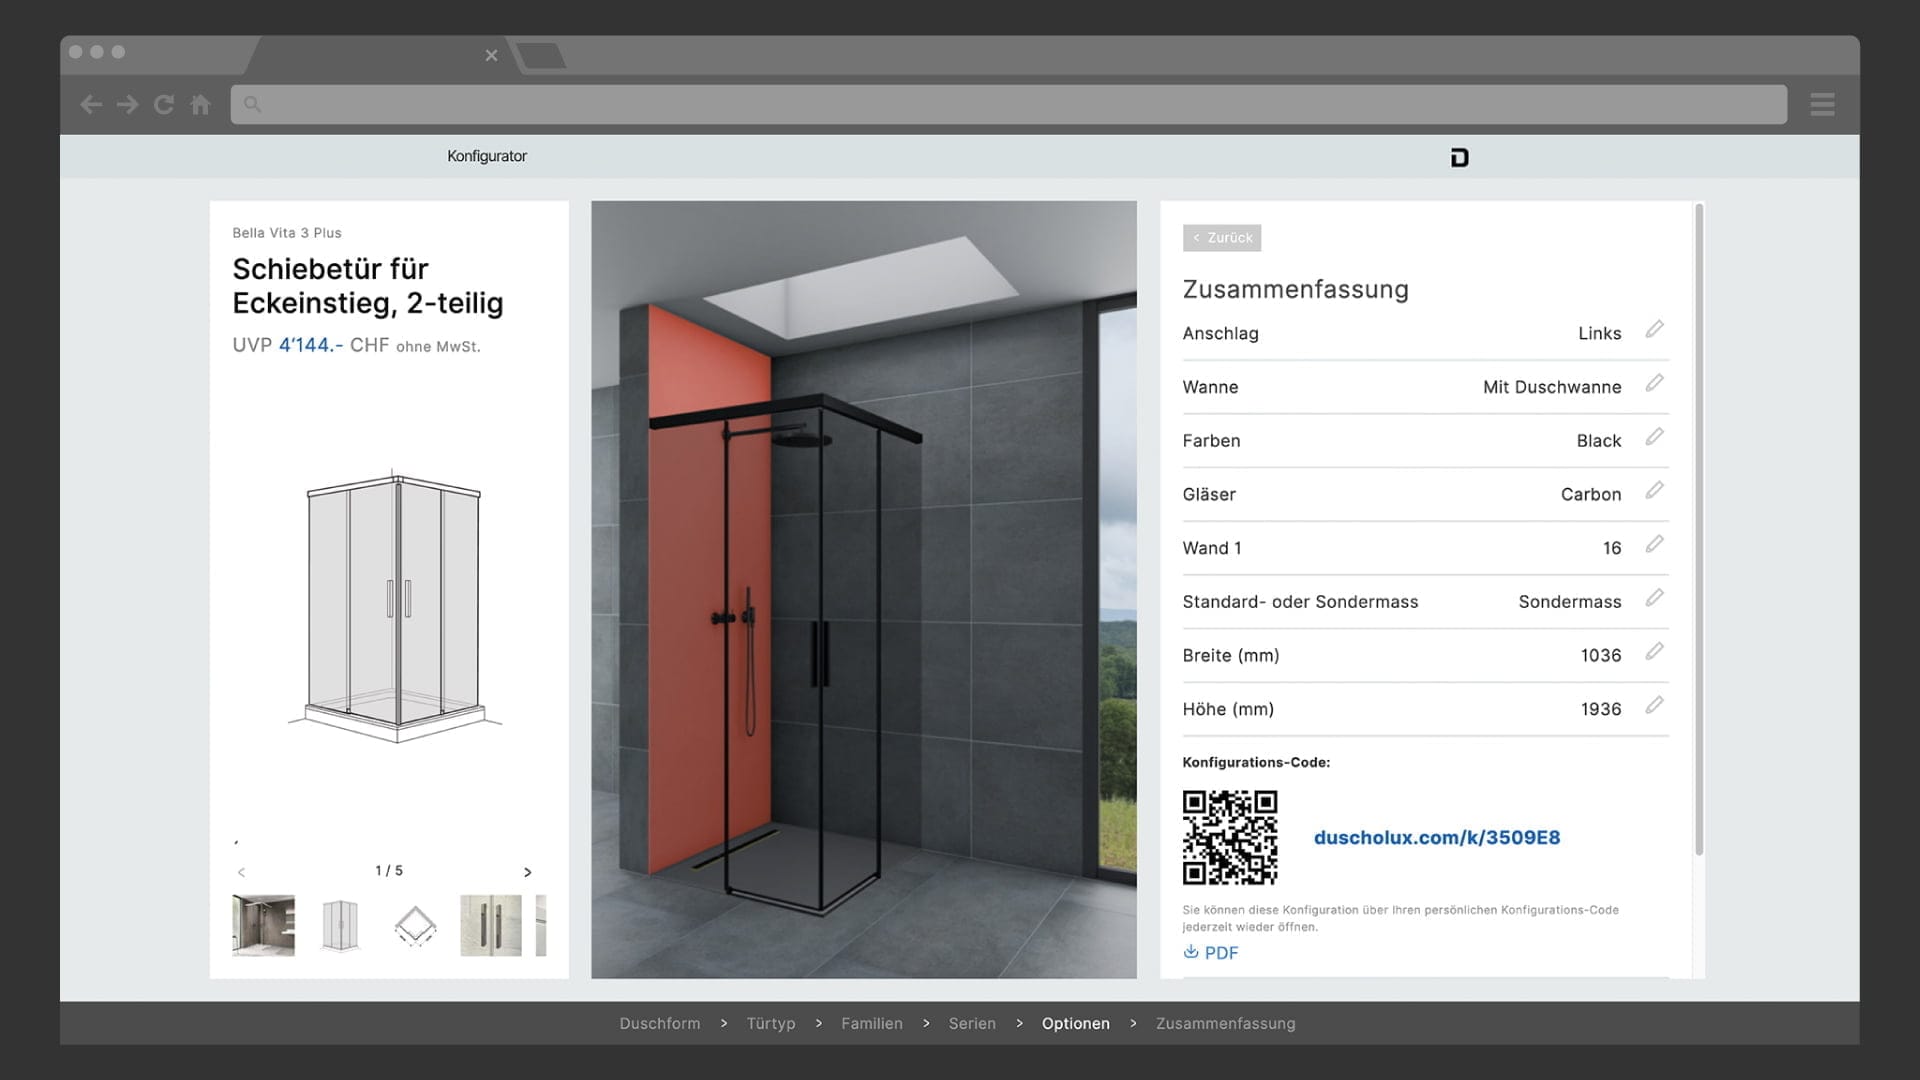Edit the Wand 1 value pencil
The image size is (1920, 1080).
[x=1654, y=544]
